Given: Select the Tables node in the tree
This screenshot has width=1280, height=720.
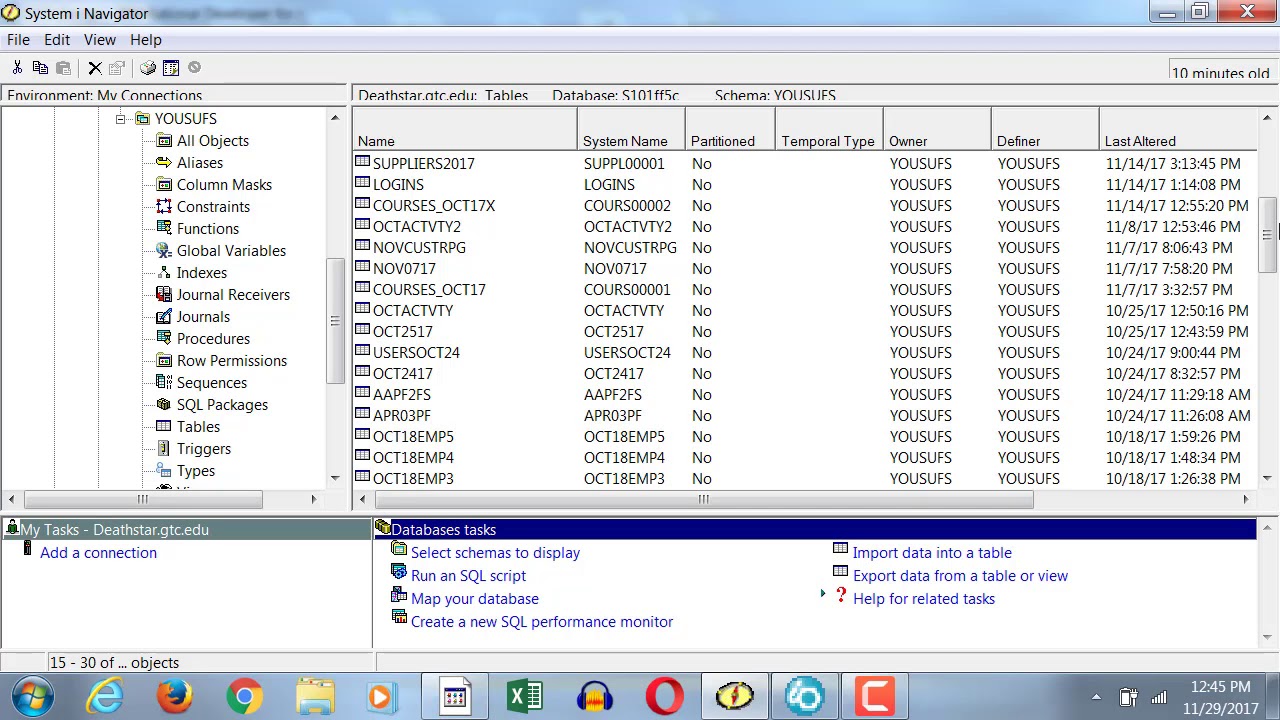Looking at the screenshot, I should [198, 427].
